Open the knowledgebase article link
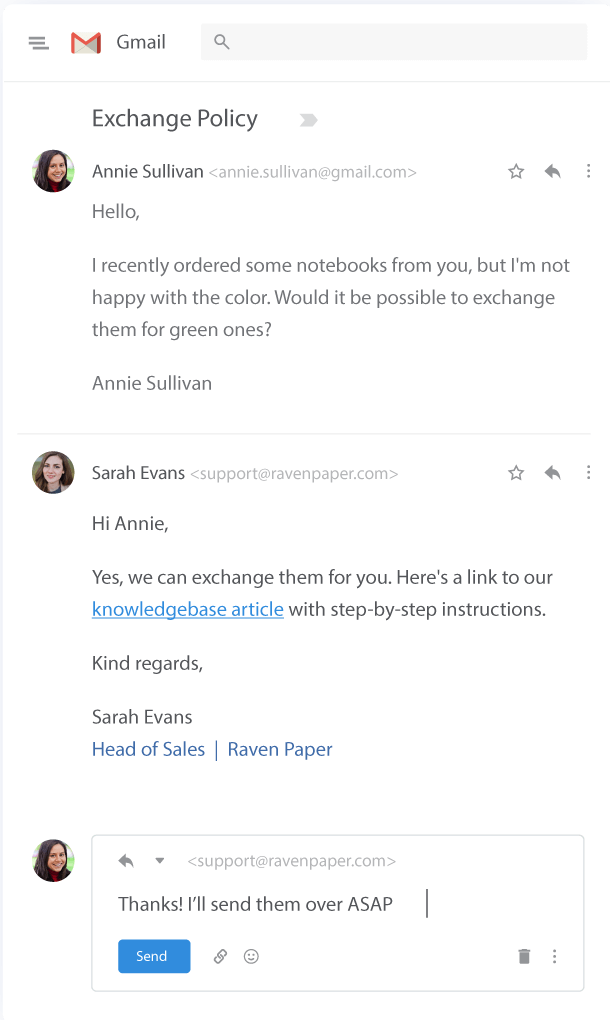This screenshot has width=610, height=1020. [x=188, y=609]
